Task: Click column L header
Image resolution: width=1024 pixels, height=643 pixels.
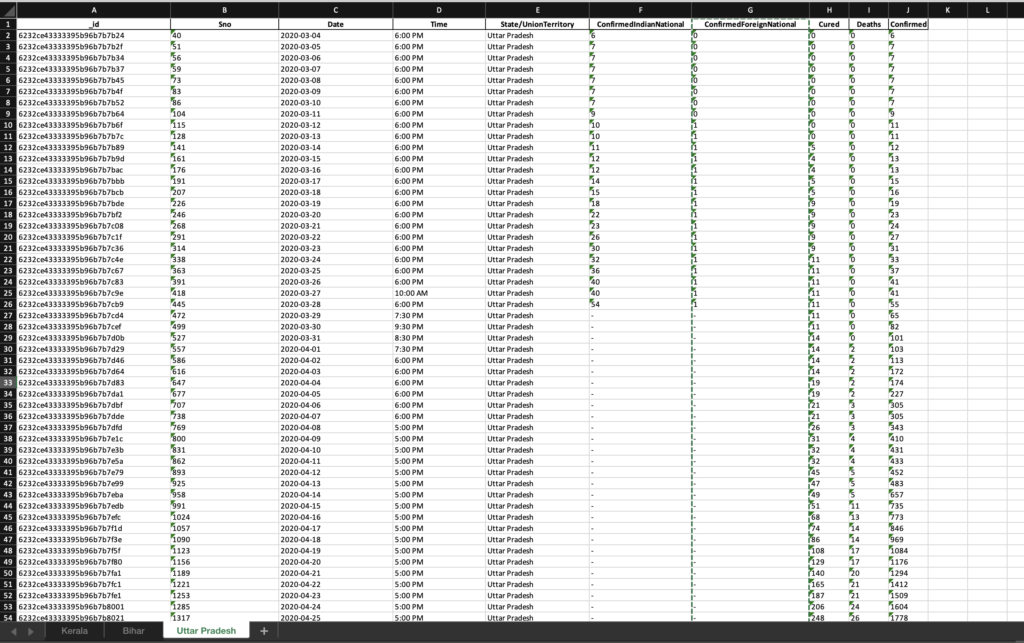Action: point(986,10)
